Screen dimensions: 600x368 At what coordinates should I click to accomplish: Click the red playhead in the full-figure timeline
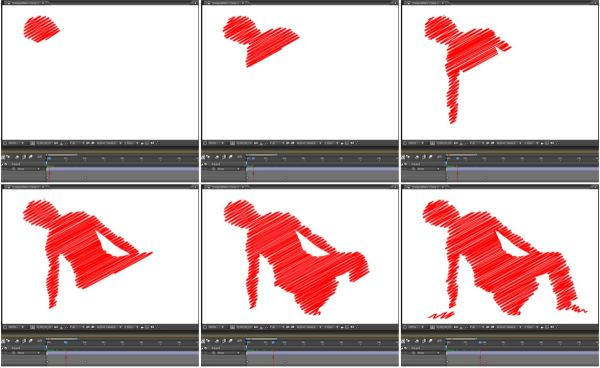[481, 358]
